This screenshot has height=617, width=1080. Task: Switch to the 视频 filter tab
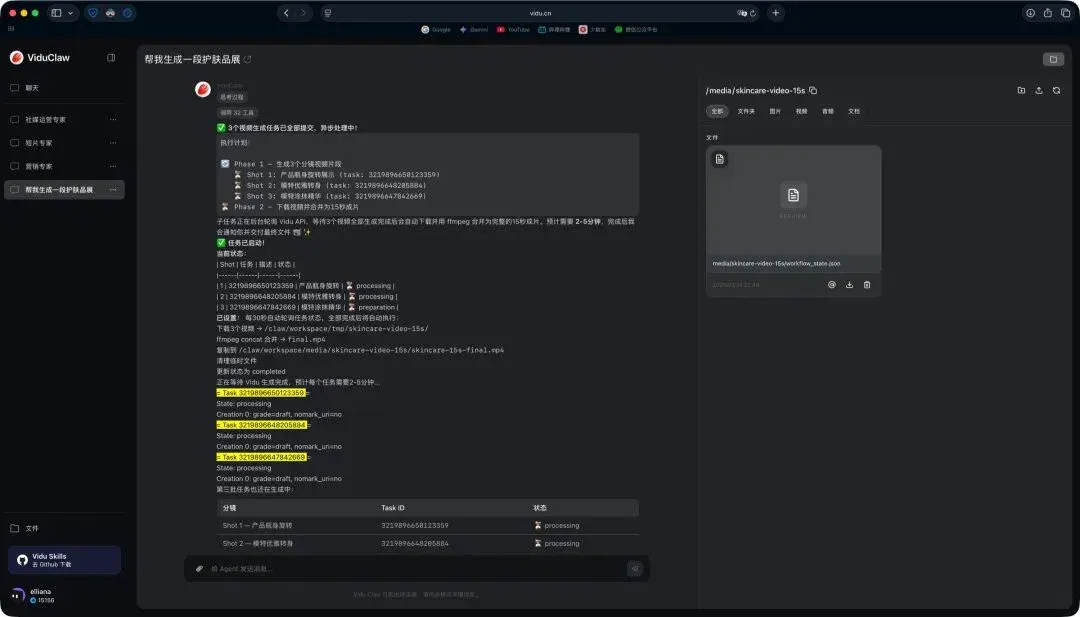pos(802,111)
